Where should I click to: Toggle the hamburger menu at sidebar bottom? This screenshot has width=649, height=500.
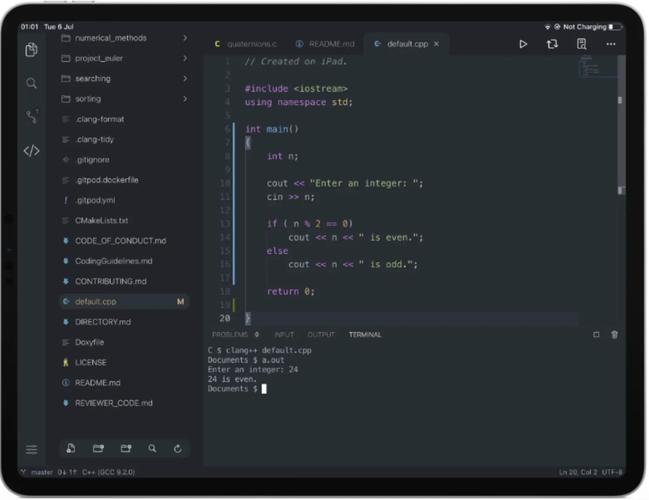pos(31,449)
